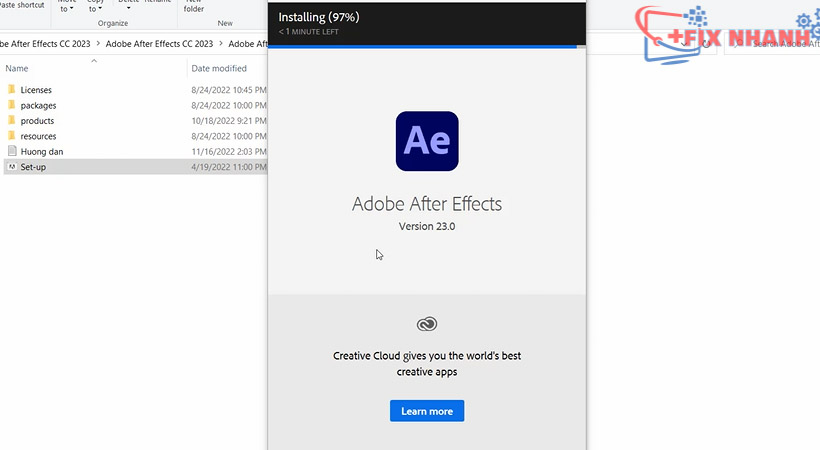Click second Adobe After Effects CC 2023 breadcrumb
Screen dimensions: 820x450
tap(159, 43)
